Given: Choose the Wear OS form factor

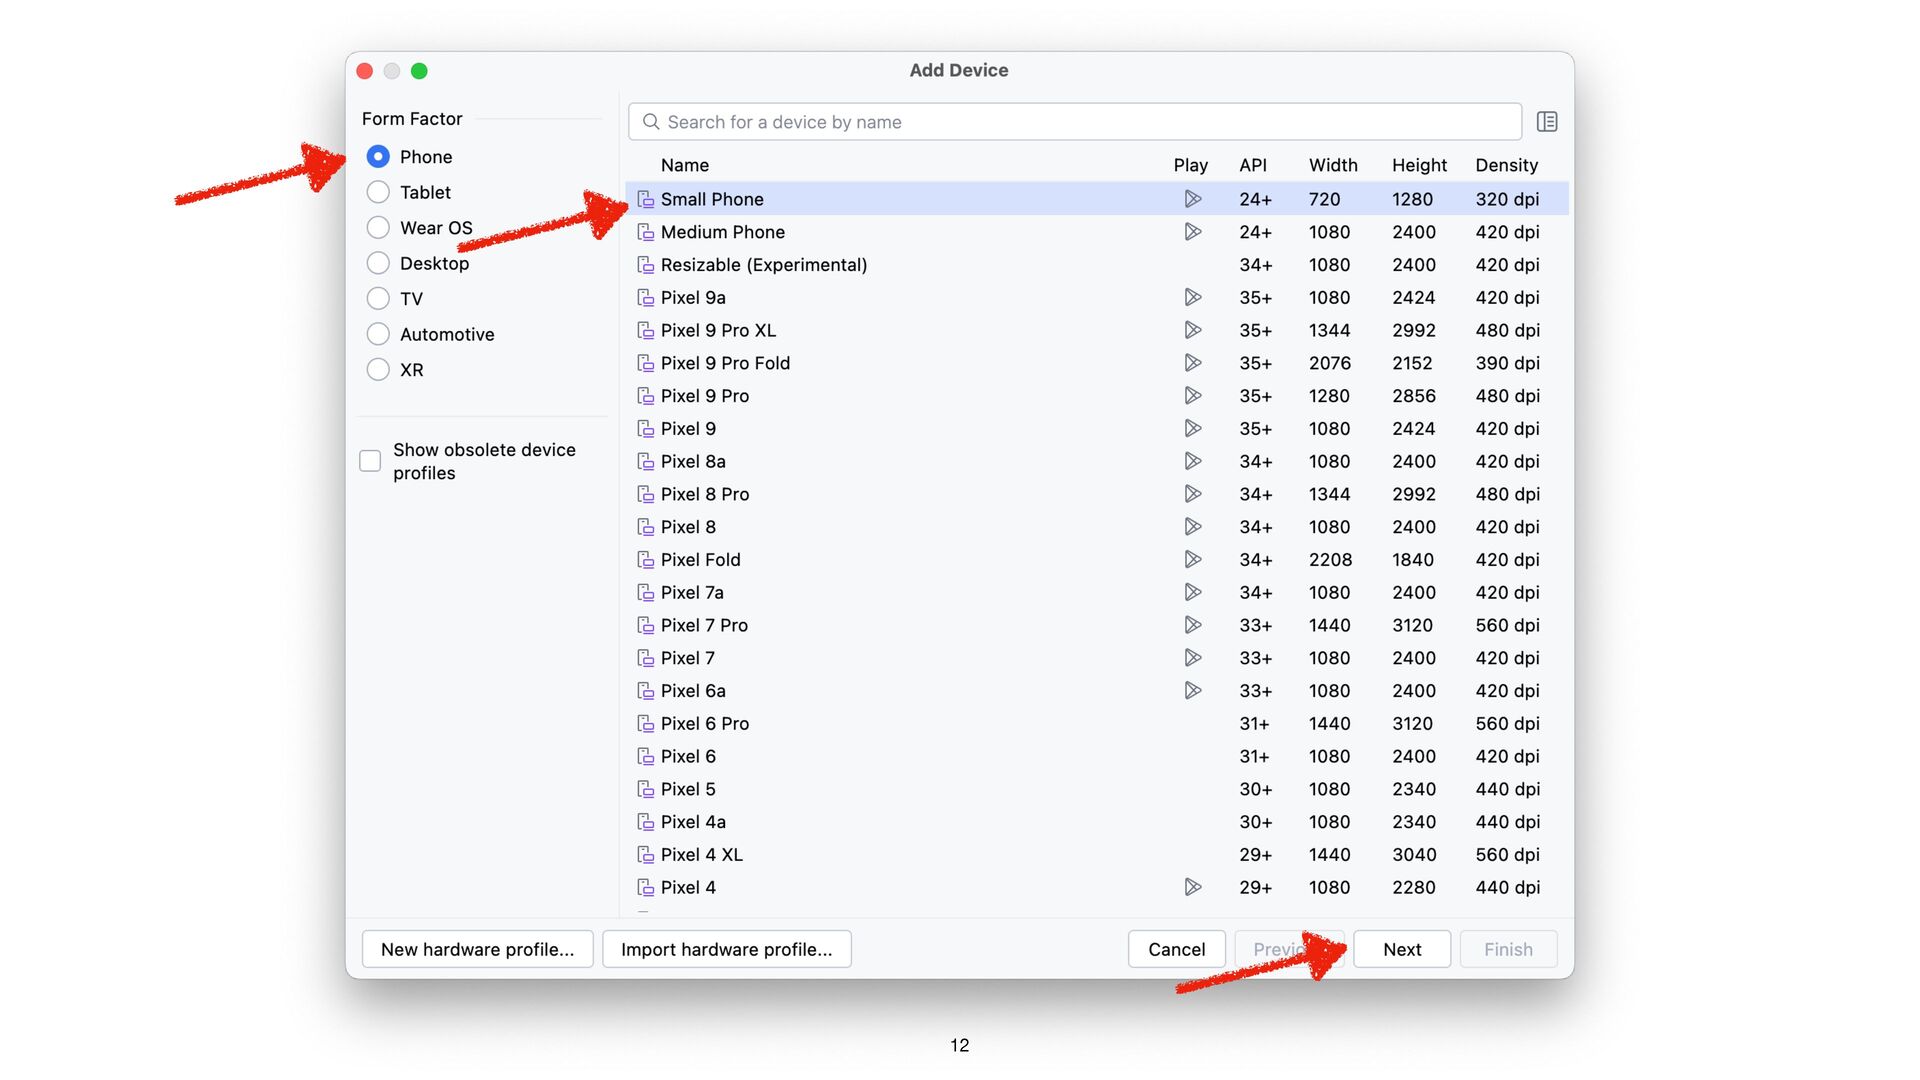Looking at the screenshot, I should (x=378, y=228).
